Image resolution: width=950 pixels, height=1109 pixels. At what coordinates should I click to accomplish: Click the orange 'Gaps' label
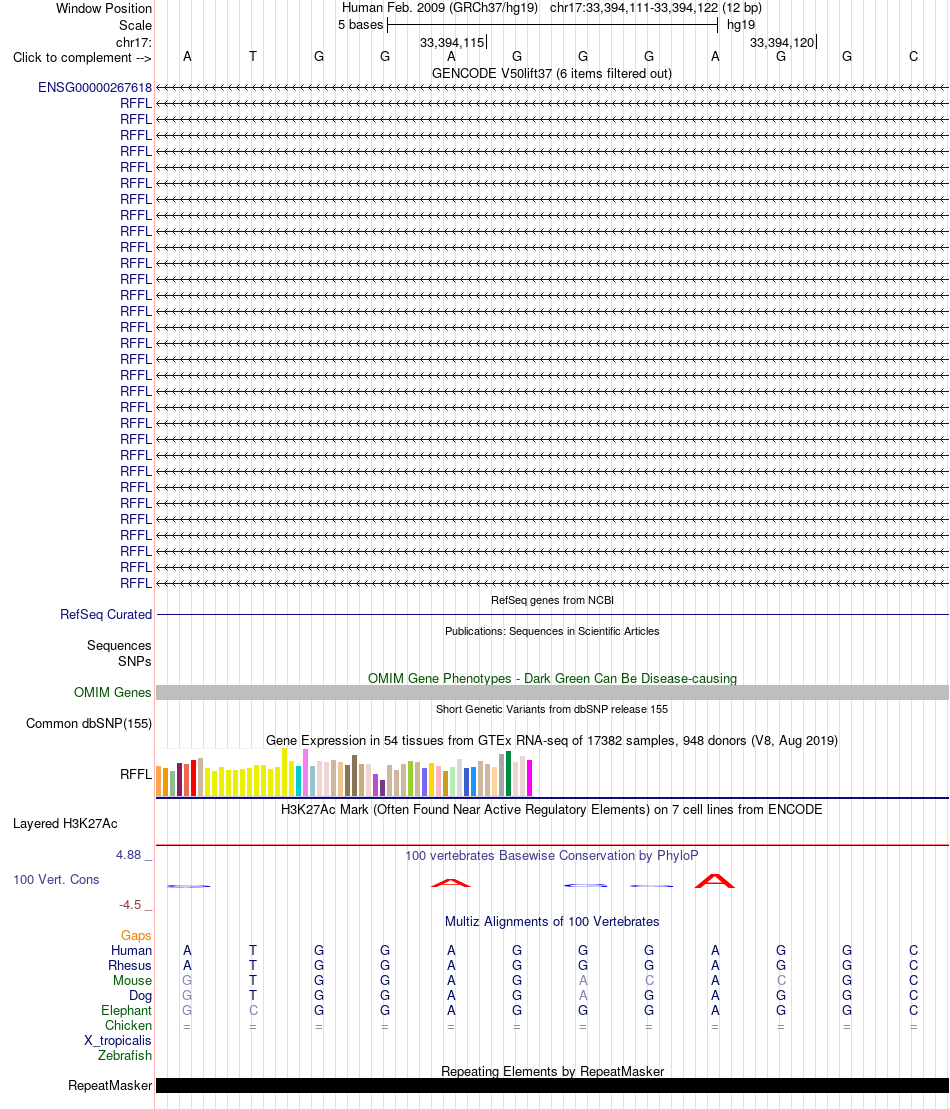pos(136,936)
